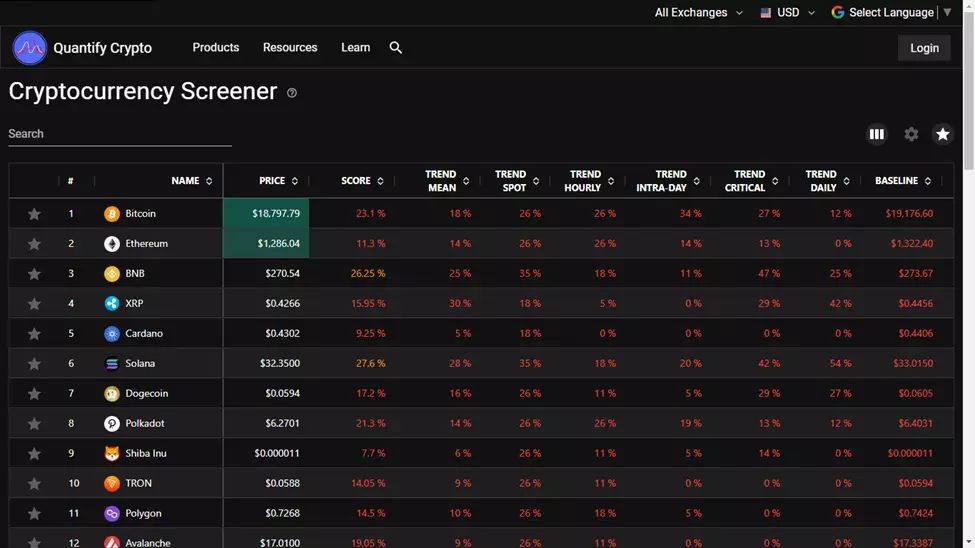The width and height of the screenshot is (975, 548).
Task: Expand the All Exchanges dropdown
Action: point(698,12)
